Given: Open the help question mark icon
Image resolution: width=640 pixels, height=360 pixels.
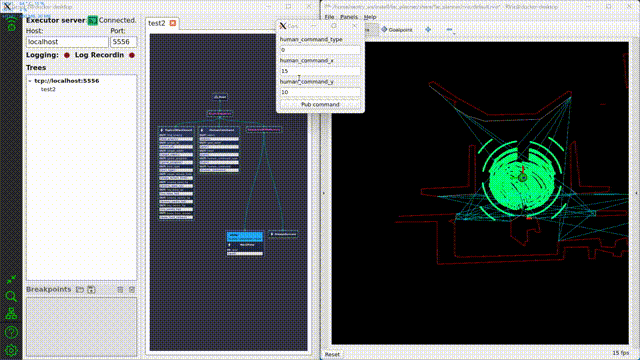Looking at the screenshot, I should point(11,332).
